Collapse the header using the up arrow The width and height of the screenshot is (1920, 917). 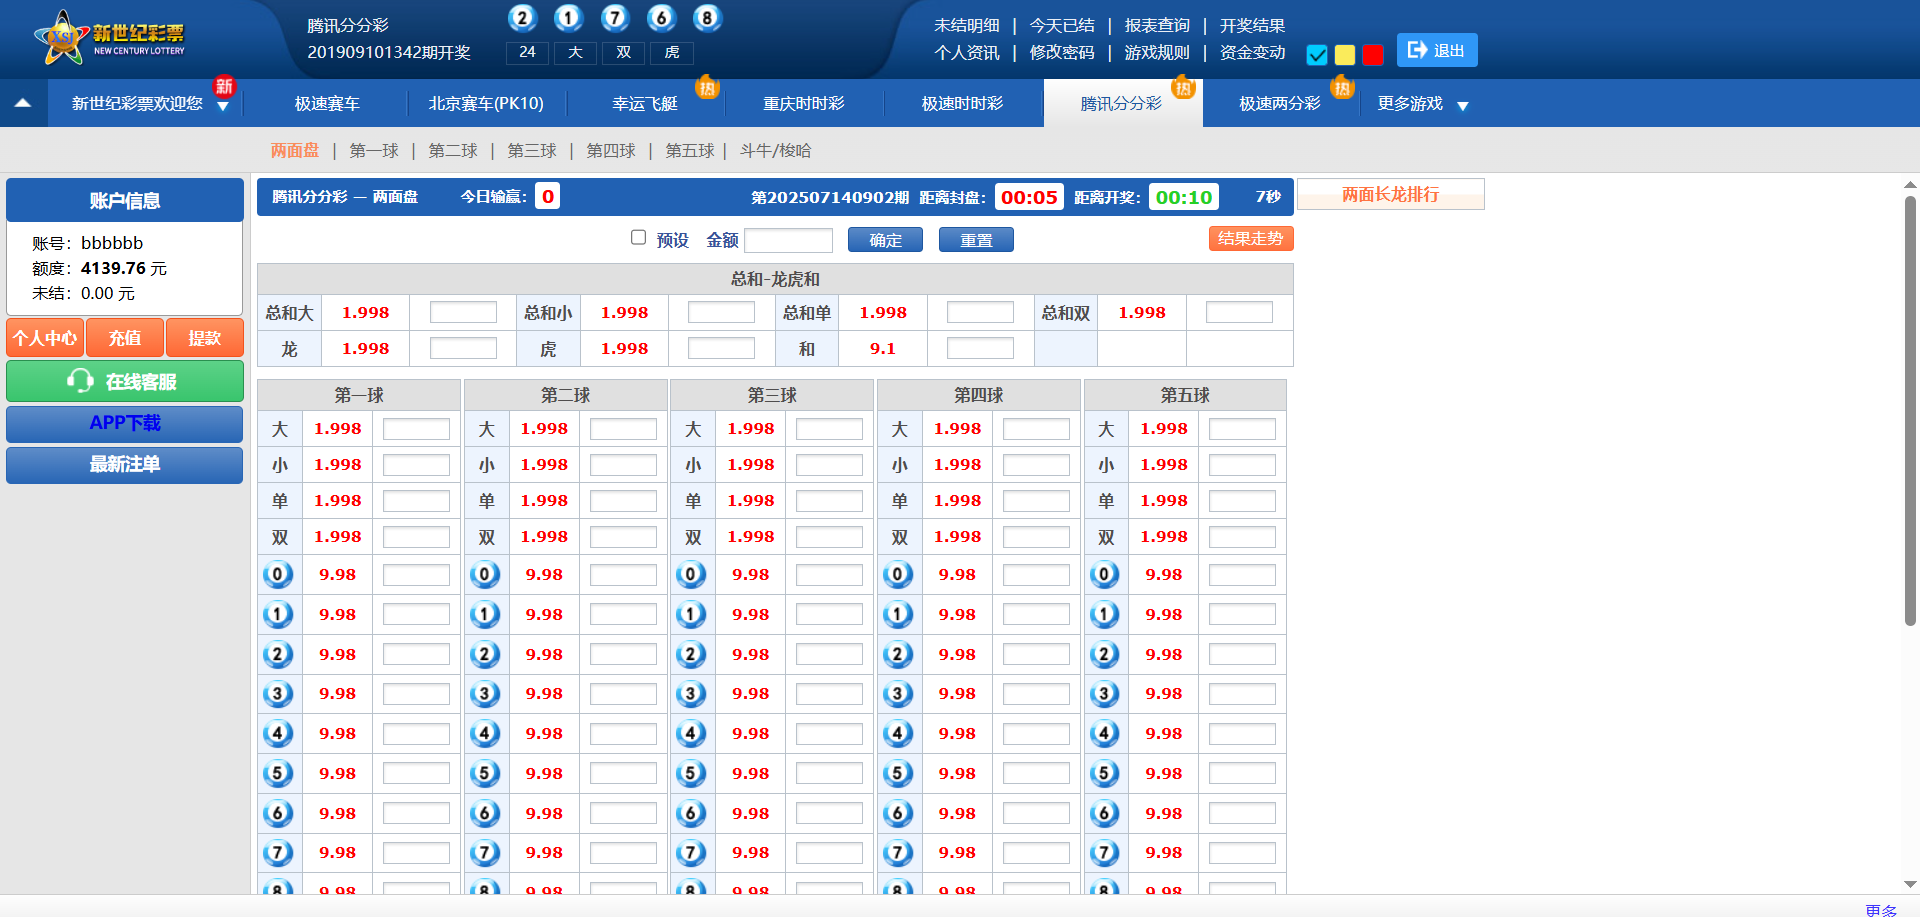tap(23, 103)
